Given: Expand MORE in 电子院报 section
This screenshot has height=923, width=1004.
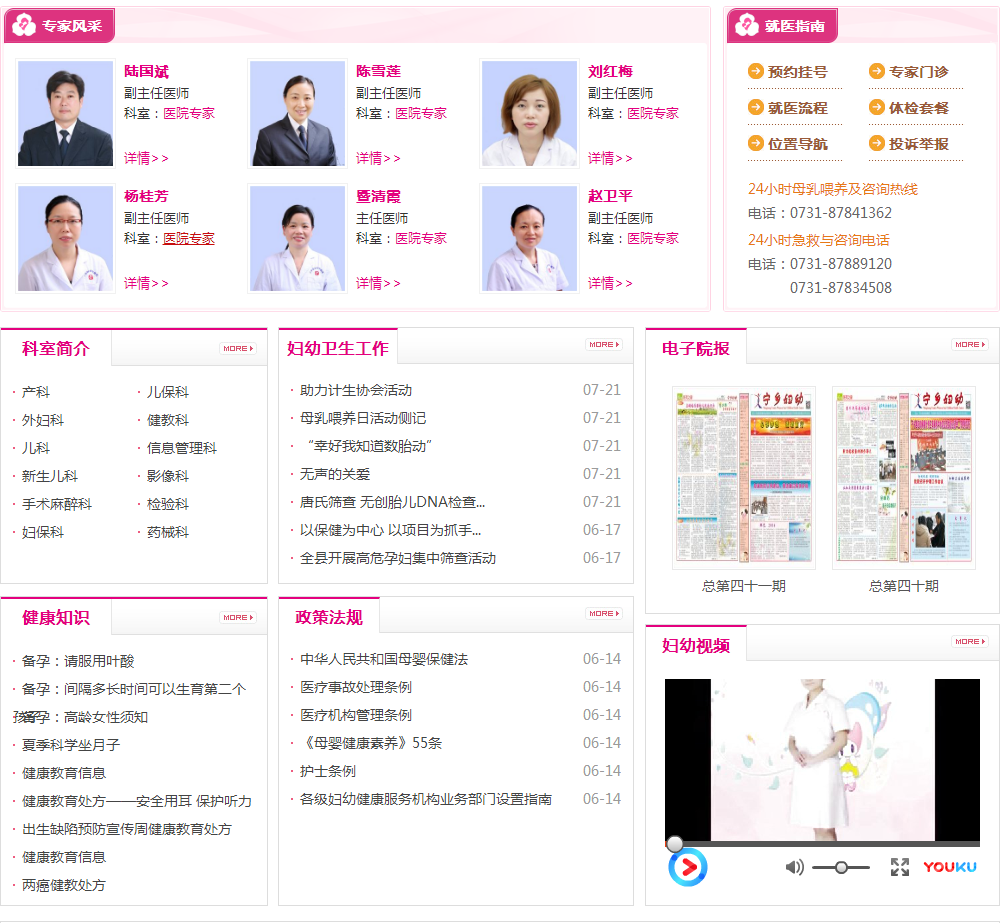Looking at the screenshot, I should pyautogui.click(x=969, y=344).
